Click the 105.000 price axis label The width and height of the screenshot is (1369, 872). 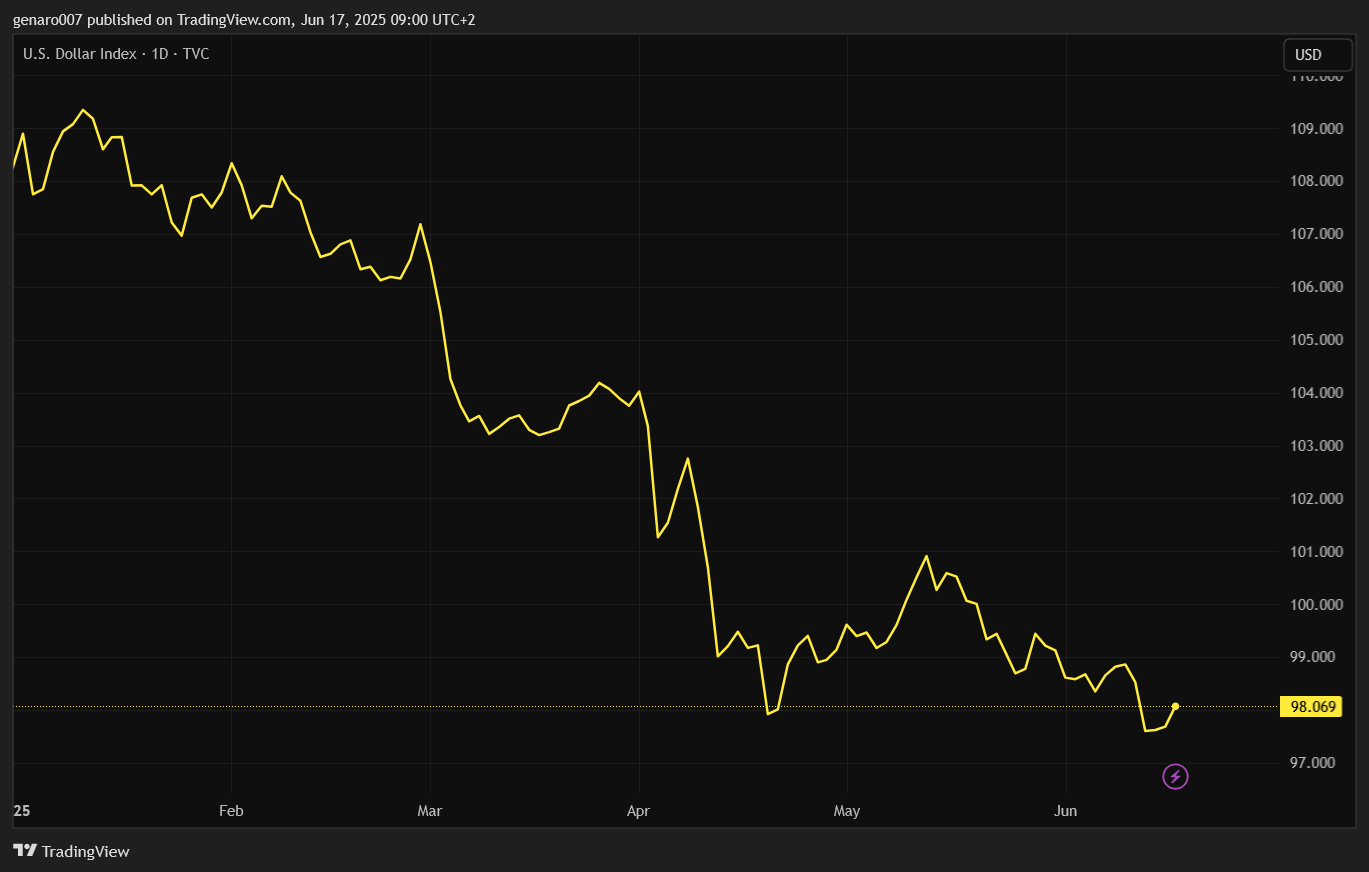1316,340
